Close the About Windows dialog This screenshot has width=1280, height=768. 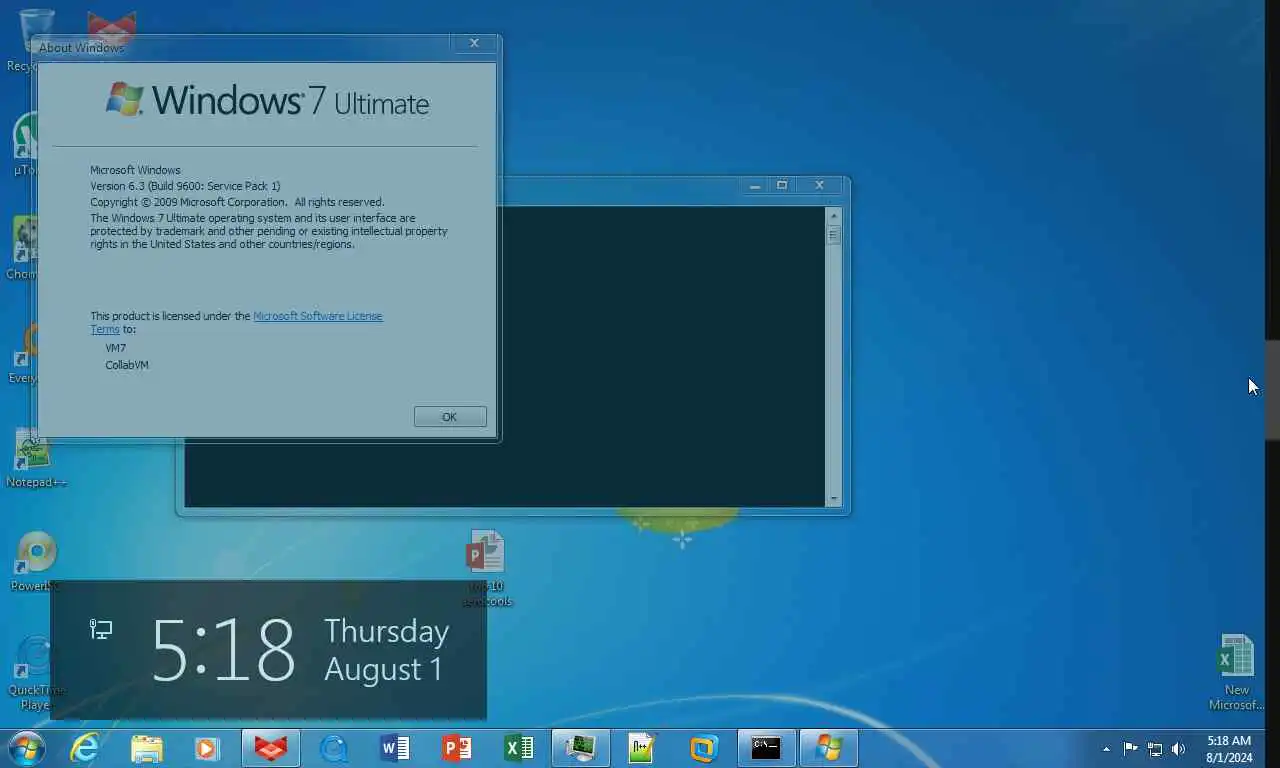[474, 43]
